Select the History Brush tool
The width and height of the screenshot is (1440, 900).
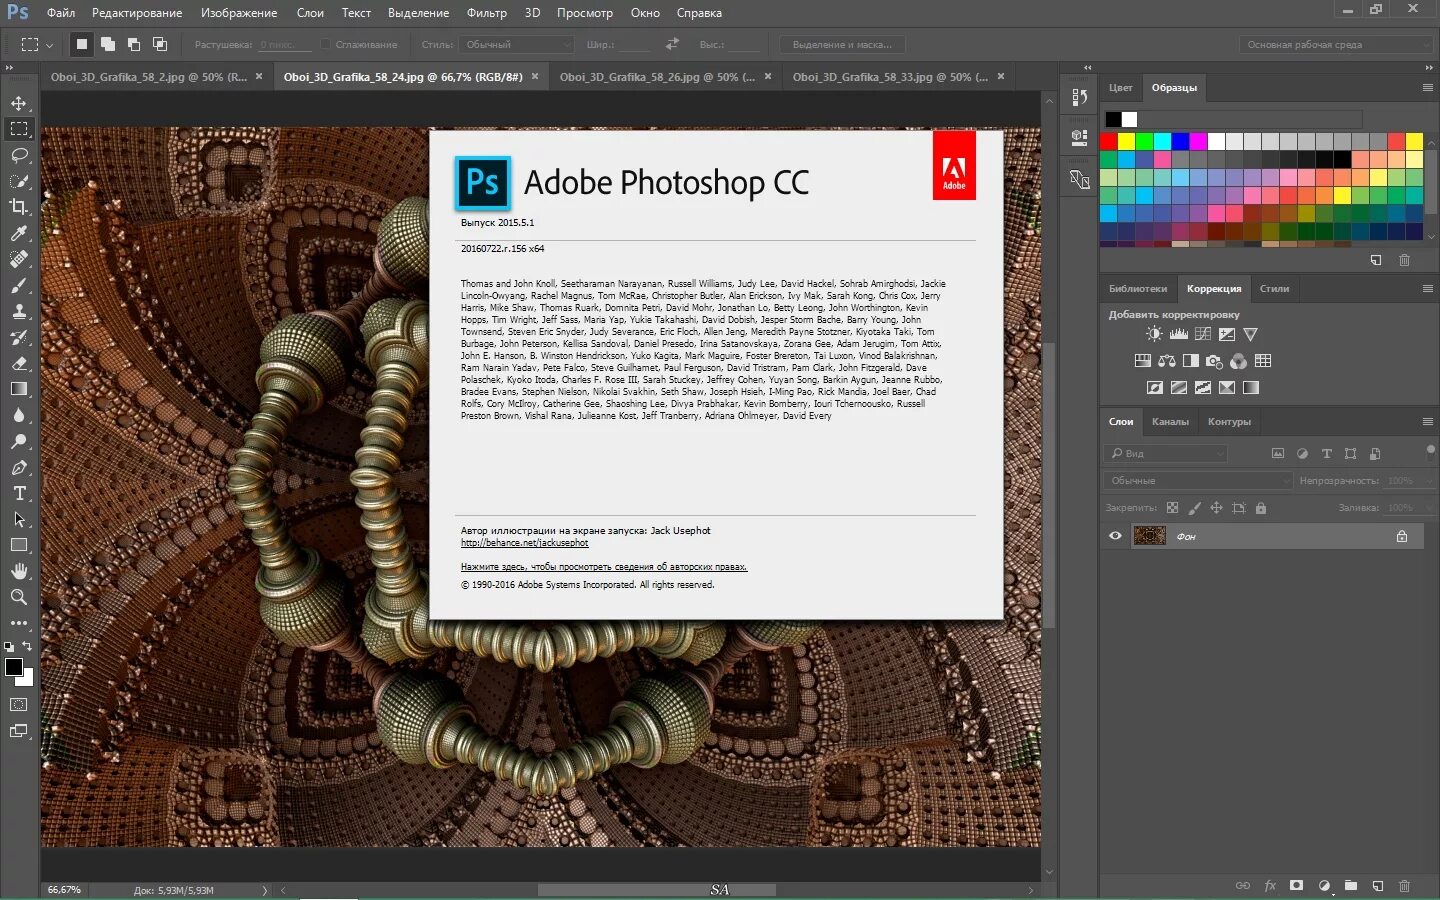pos(19,337)
